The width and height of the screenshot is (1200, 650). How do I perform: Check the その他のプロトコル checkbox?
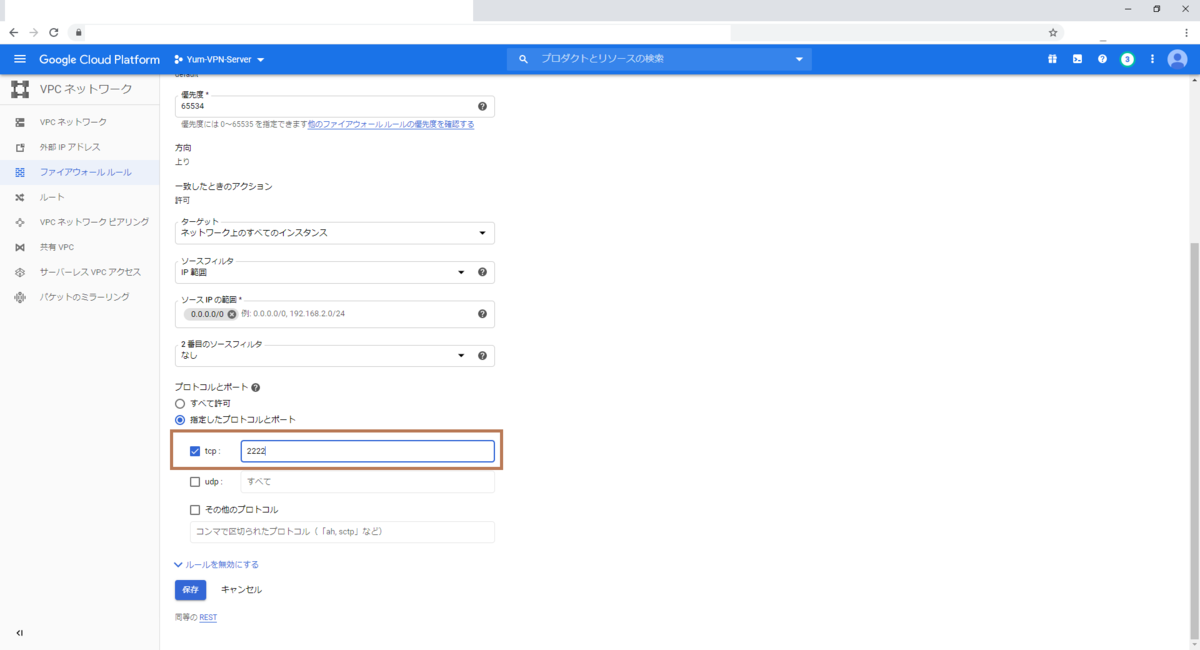(195, 510)
